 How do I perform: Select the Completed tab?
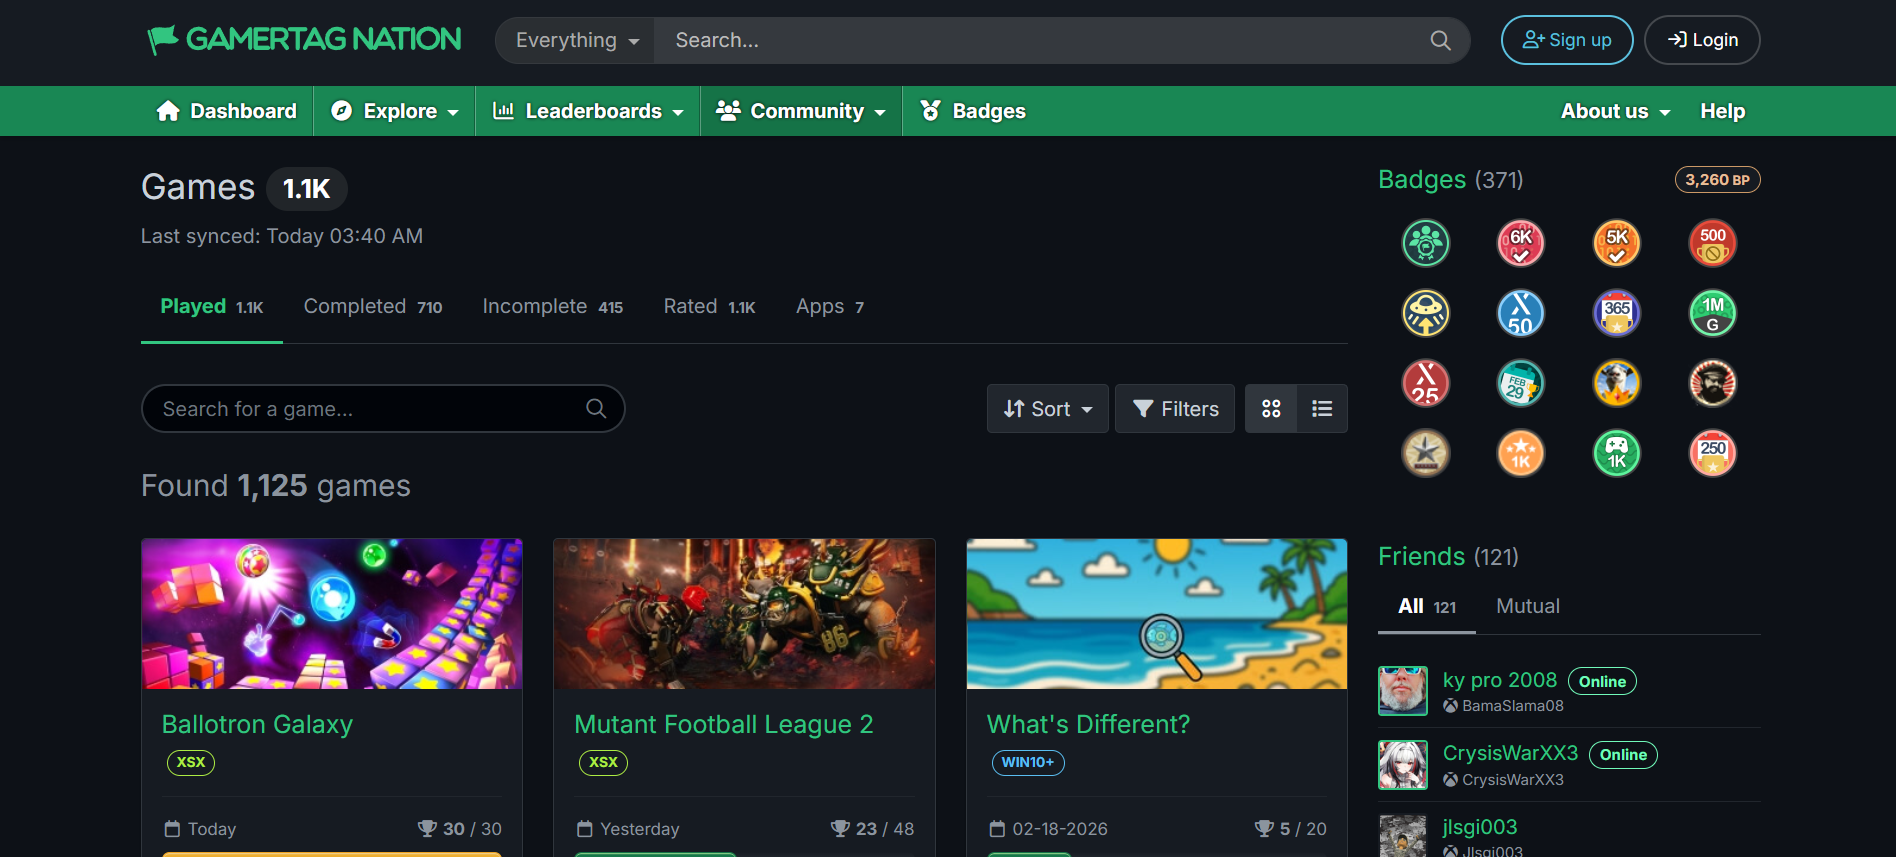[373, 307]
